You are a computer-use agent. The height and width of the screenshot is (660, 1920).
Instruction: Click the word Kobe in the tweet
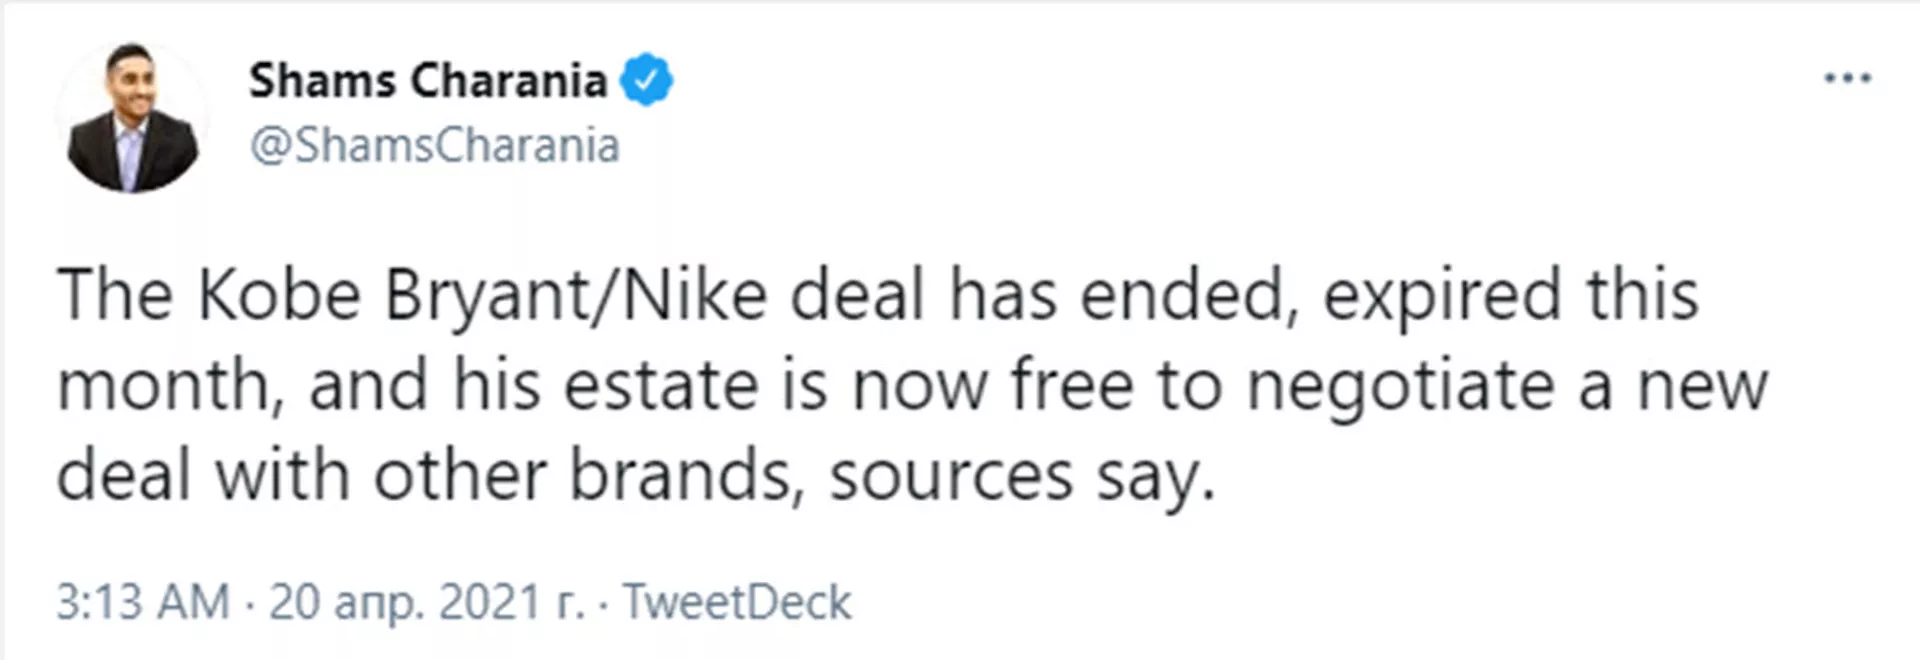pyautogui.click(x=279, y=296)
